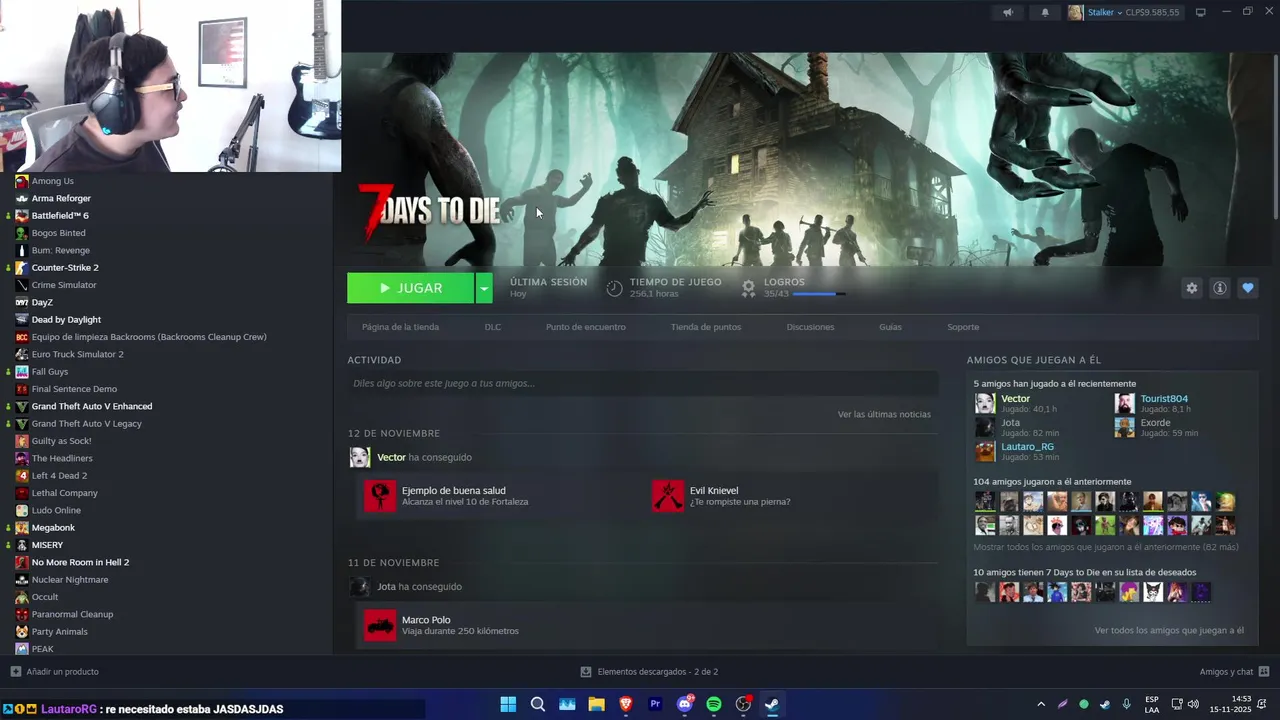Open friend Lautaro_RG in friends panel

(1027, 447)
